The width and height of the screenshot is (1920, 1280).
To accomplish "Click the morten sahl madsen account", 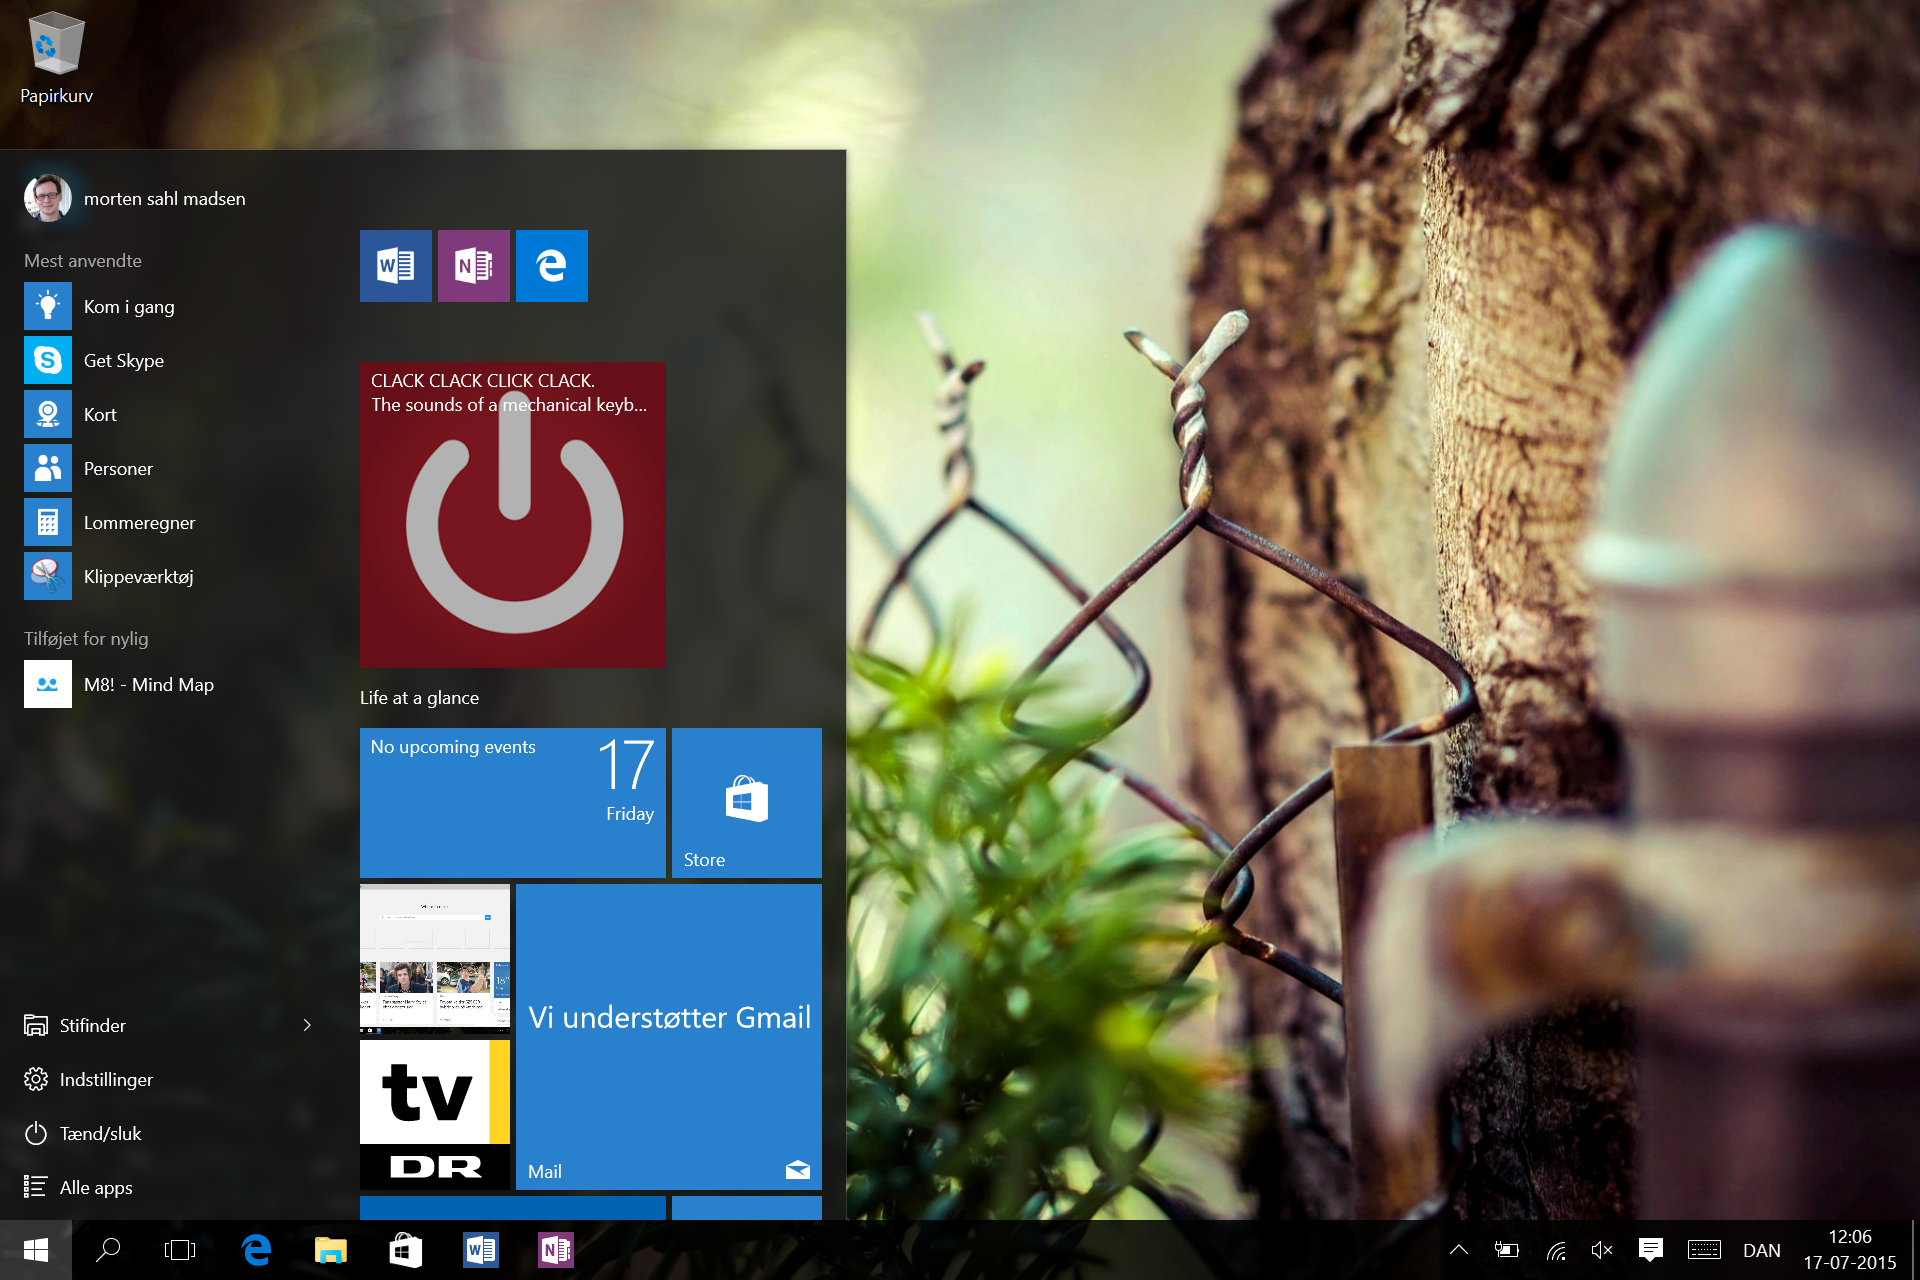I will [164, 199].
